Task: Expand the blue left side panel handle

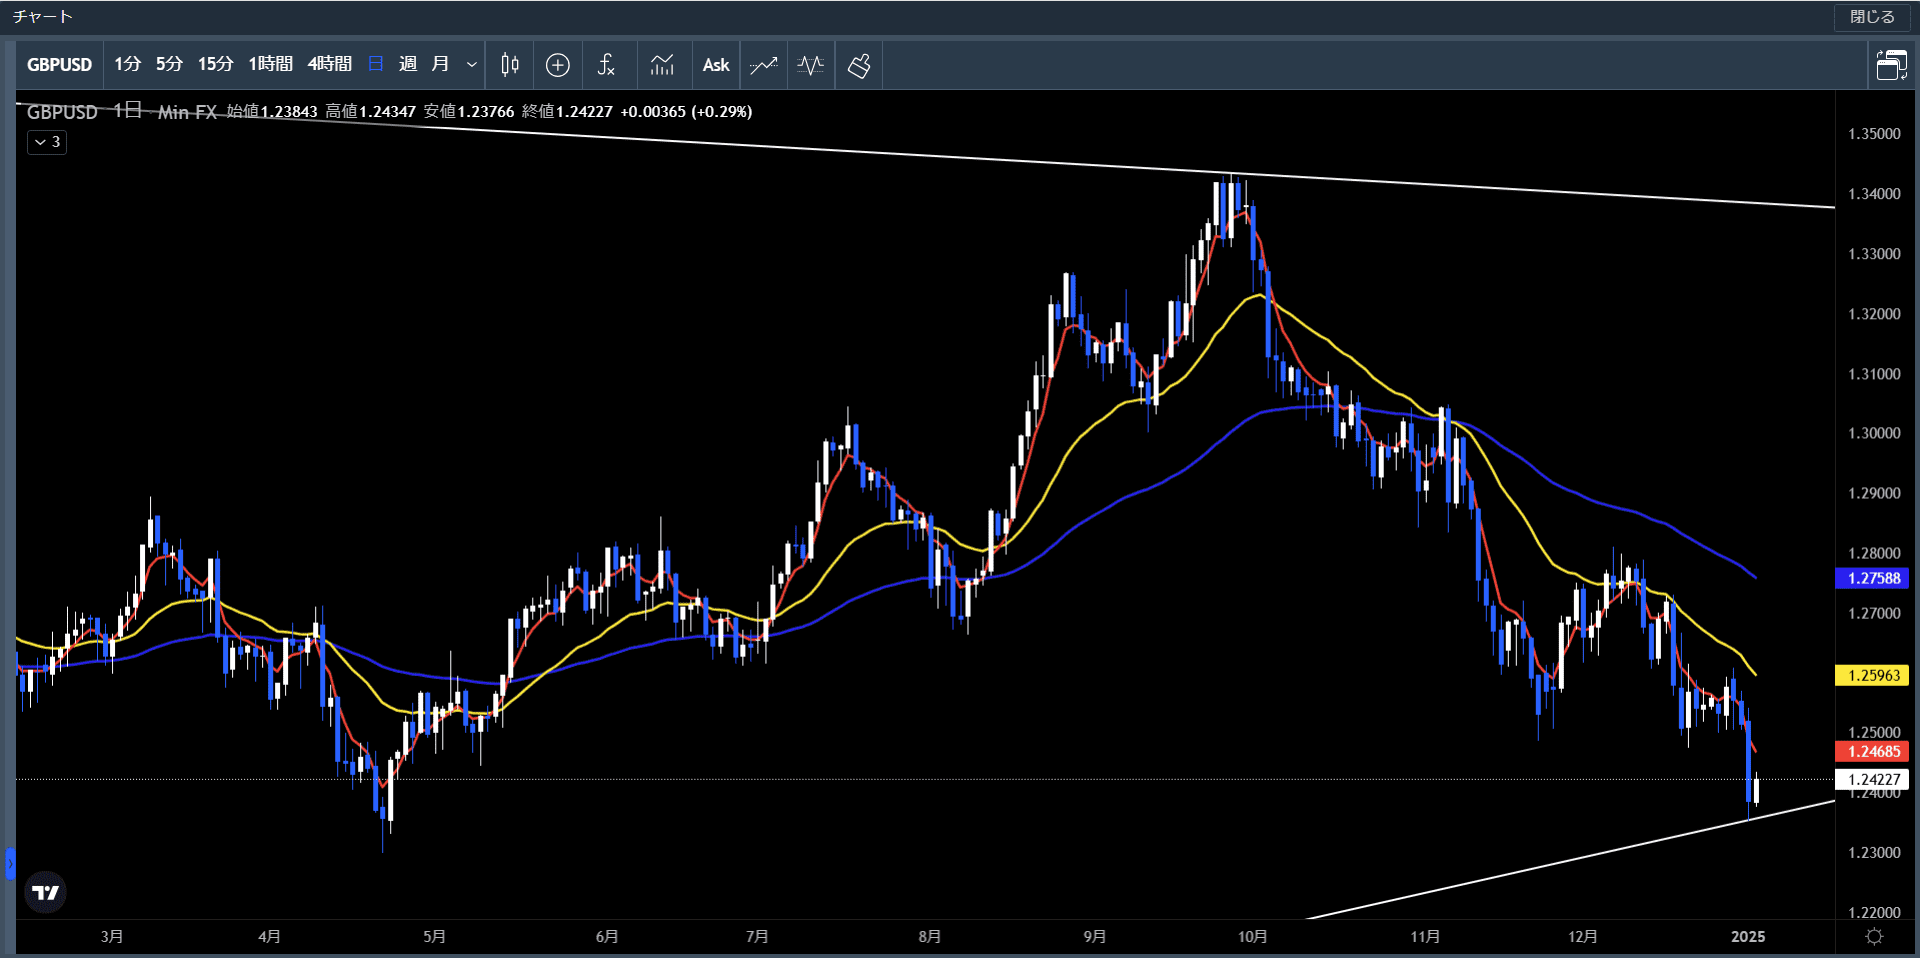Action: click(10, 863)
